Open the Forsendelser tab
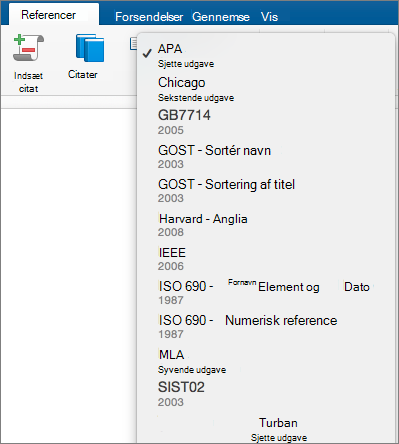The height and width of the screenshot is (444, 399). coord(149,17)
